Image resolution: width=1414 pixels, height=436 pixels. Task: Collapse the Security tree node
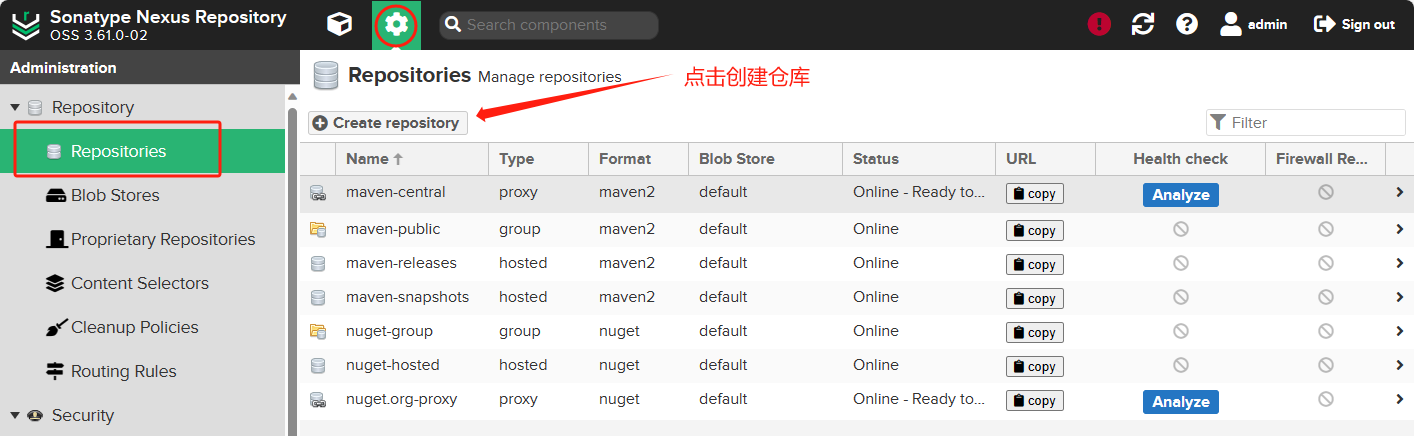click(x=15, y=415)
